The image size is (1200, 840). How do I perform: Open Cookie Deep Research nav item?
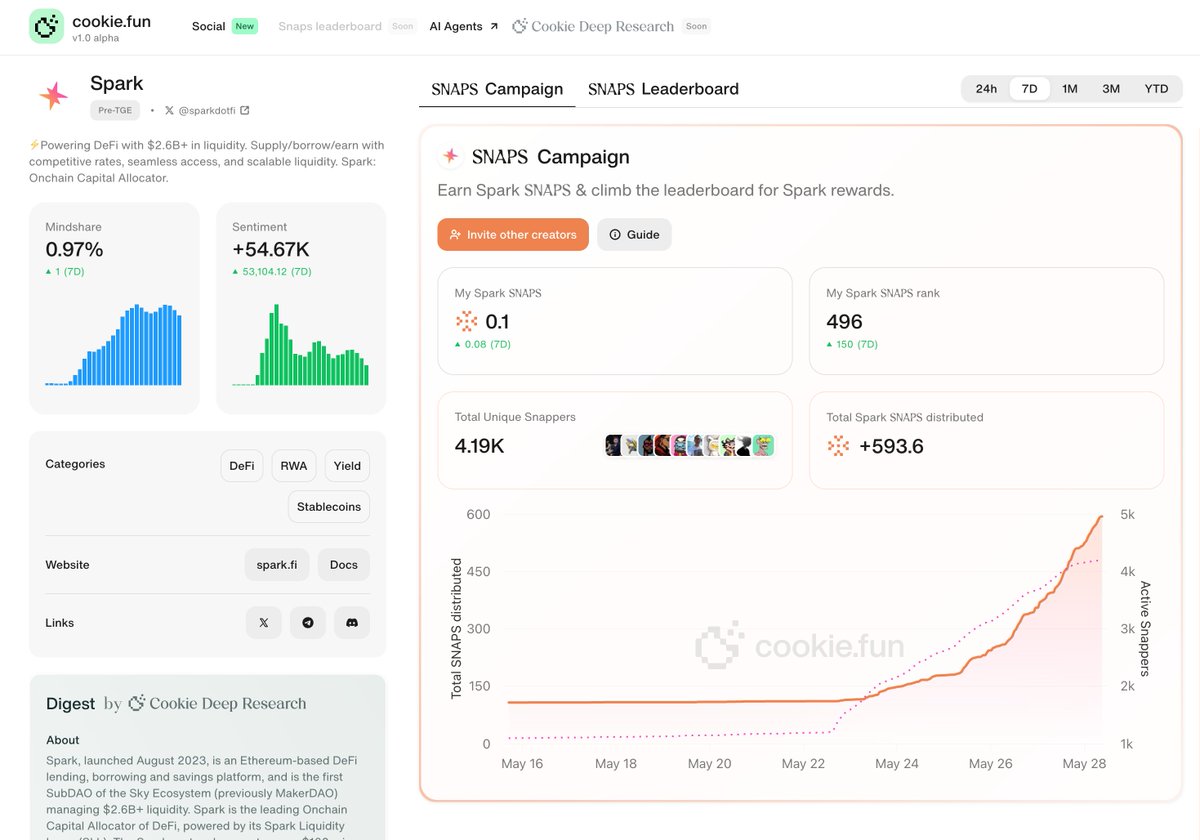point(593,27)
